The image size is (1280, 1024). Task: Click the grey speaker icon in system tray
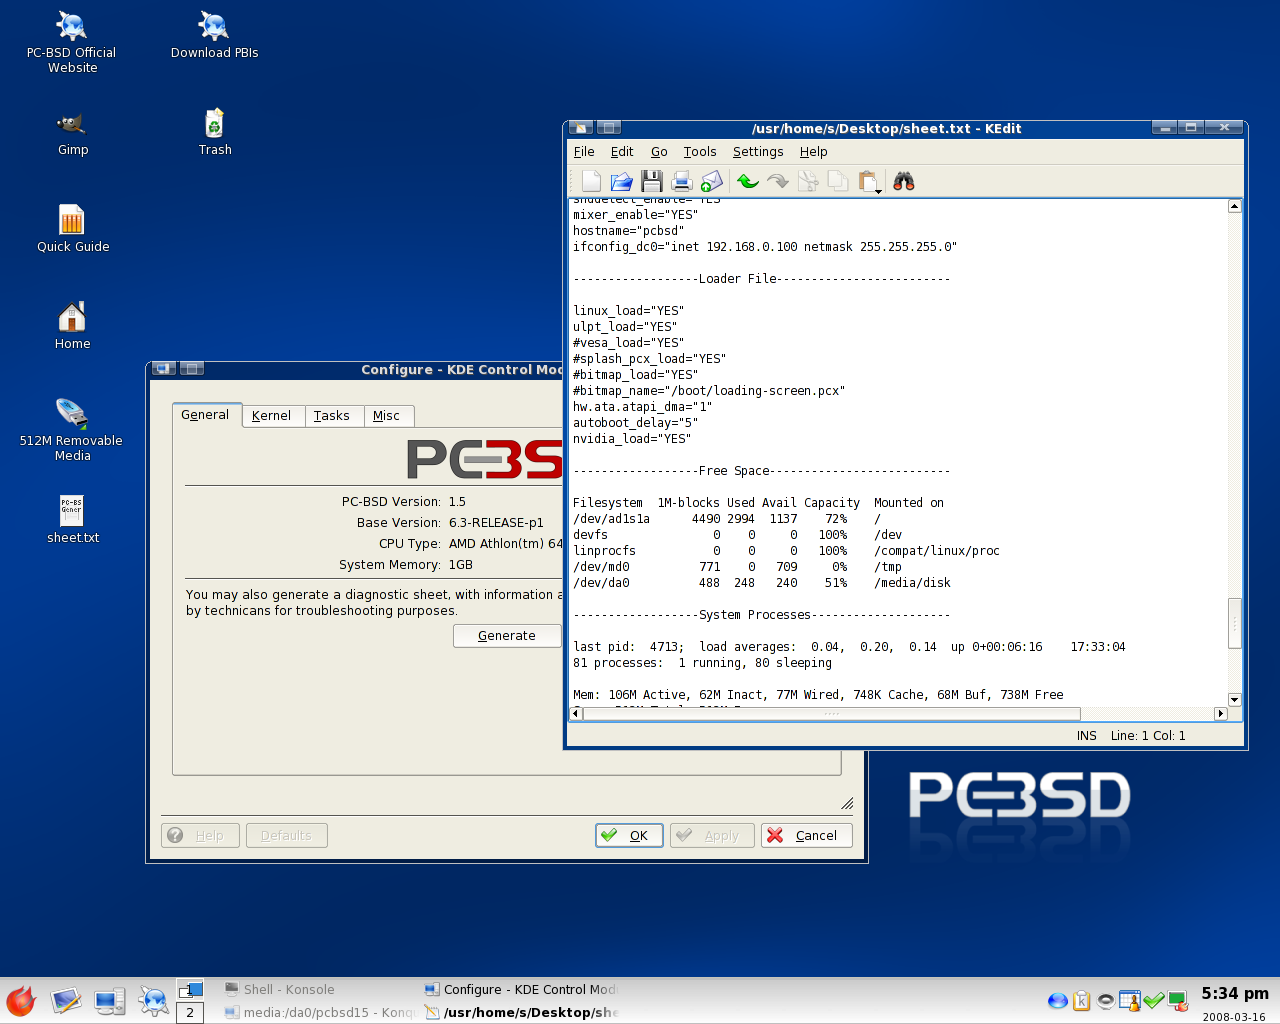[1106, 1001]
